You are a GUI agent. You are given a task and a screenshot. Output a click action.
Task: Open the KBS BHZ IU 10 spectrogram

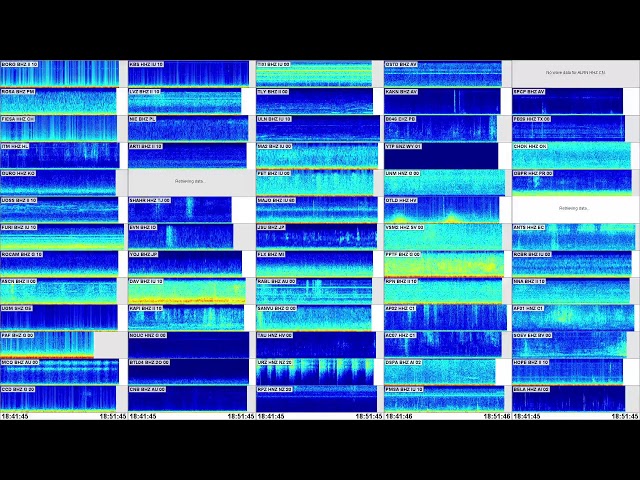[x=189, y=74]
